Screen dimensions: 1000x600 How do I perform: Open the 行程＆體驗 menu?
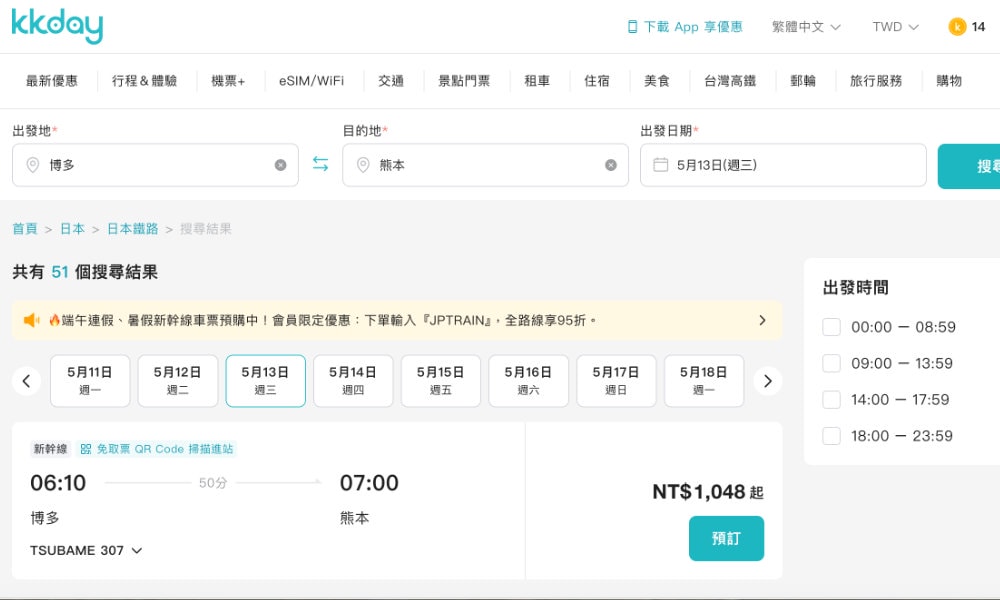145,81
